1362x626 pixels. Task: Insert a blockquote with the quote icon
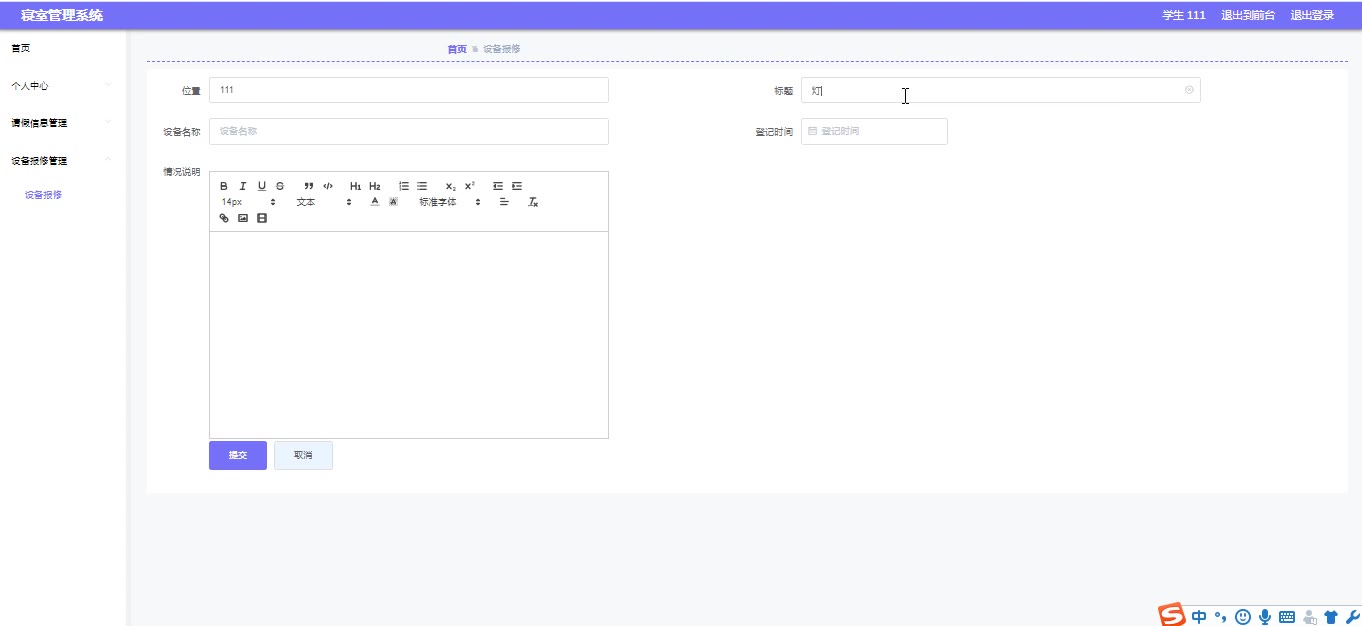click(x=309, y=186)
